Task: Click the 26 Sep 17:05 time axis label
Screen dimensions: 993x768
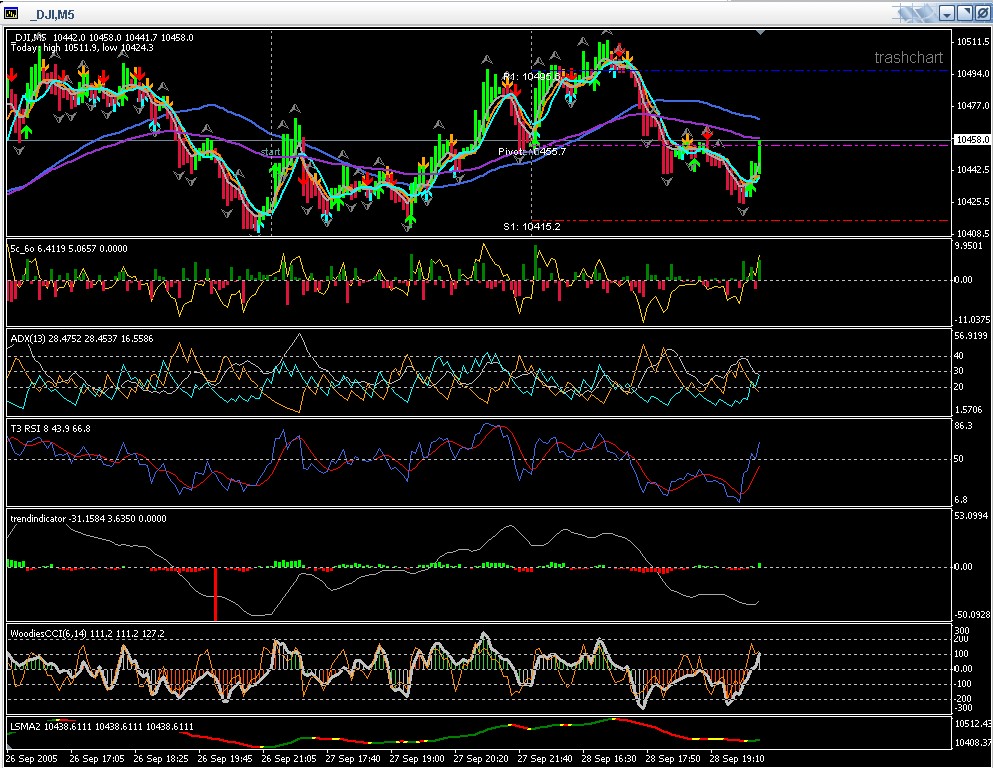Action: coord(97,759)
